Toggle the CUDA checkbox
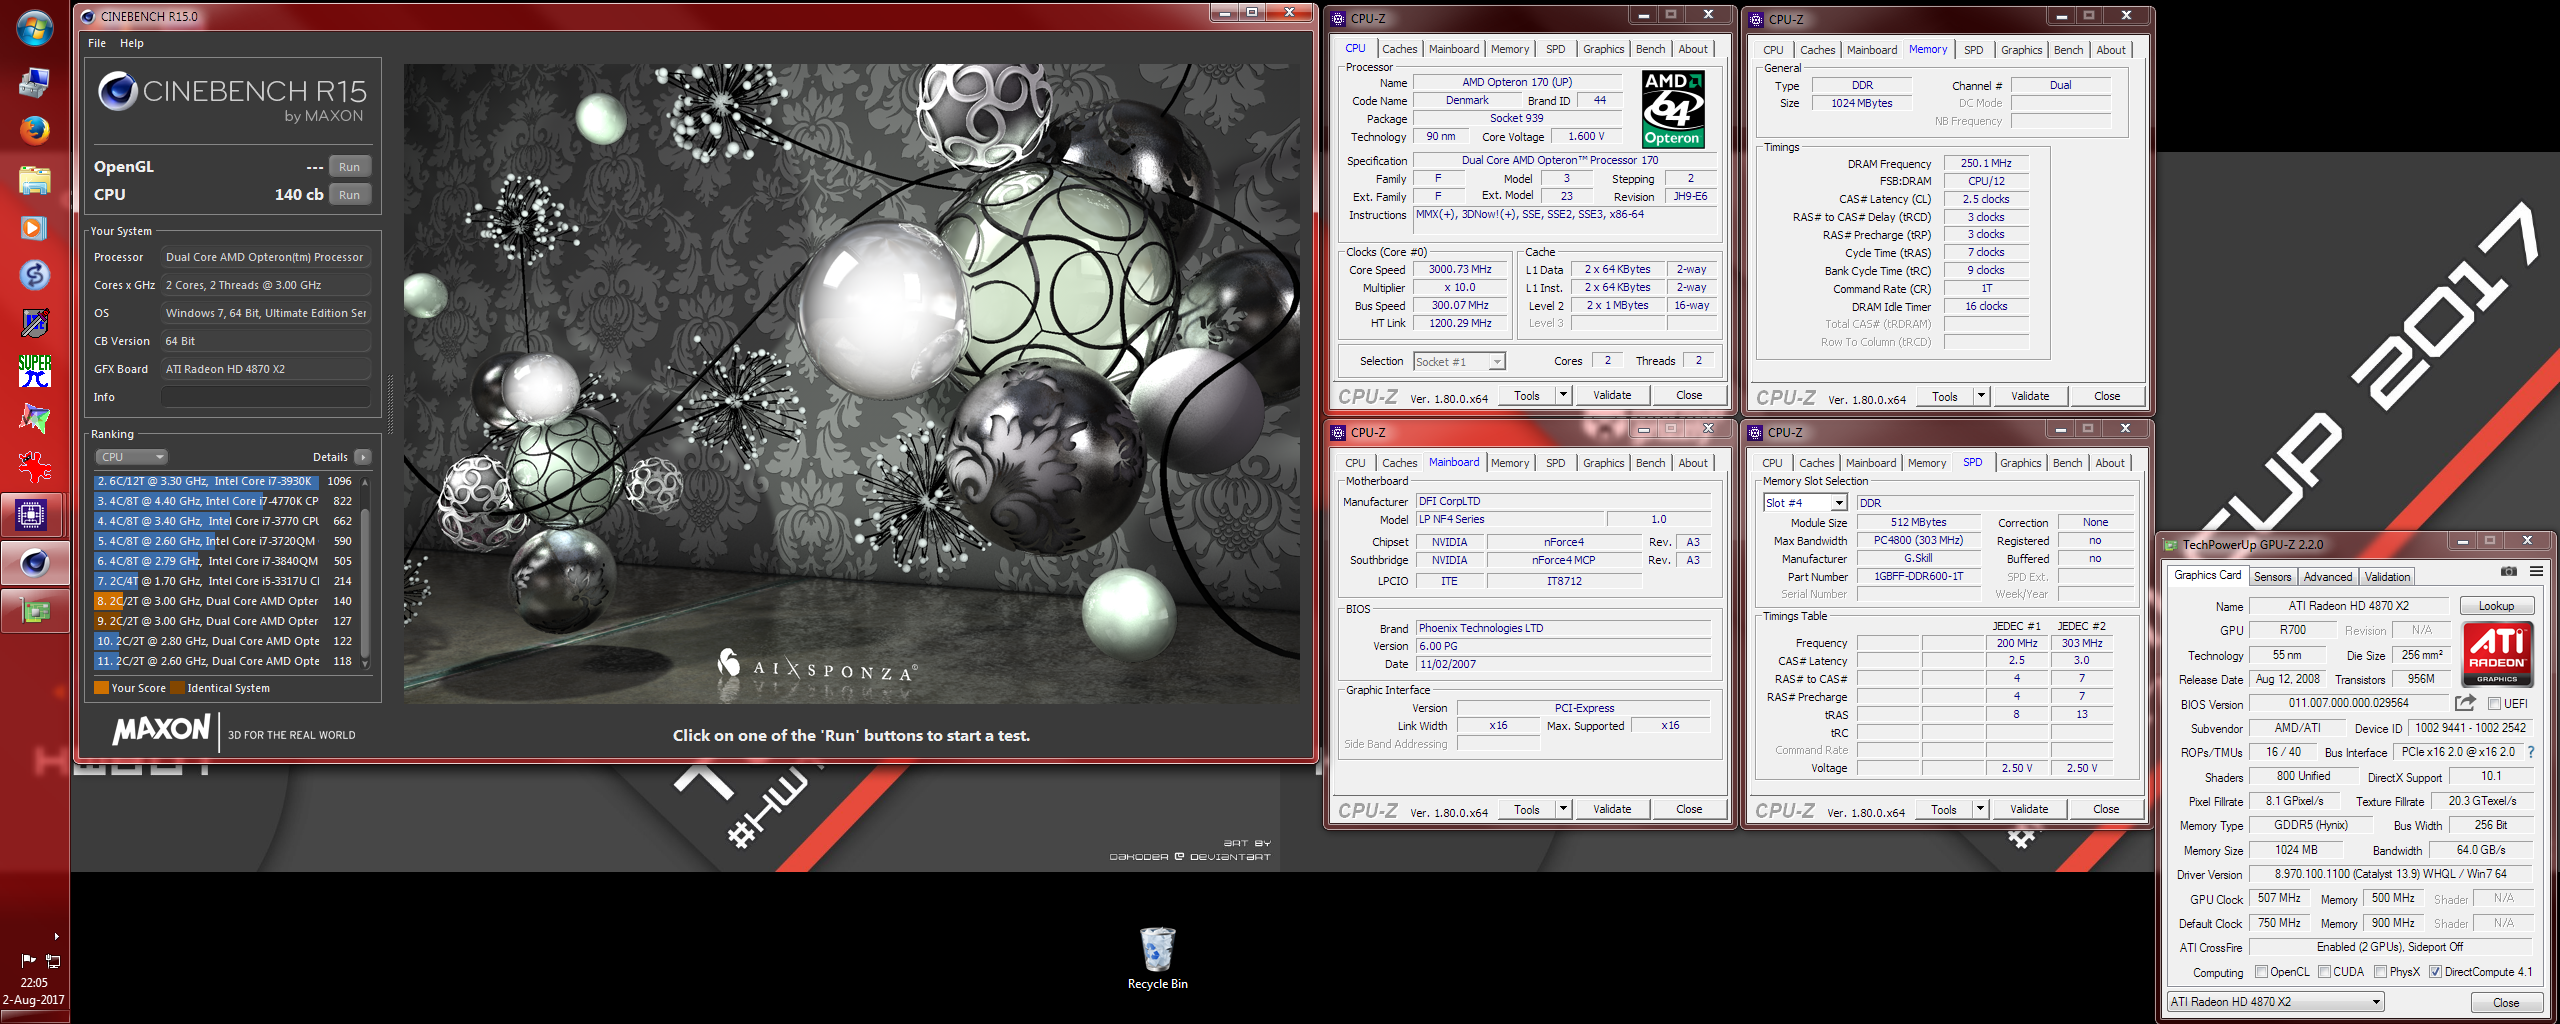Image resolution: width=2560 pixels, height=1024 pixels. click(x=2325, y=972)
